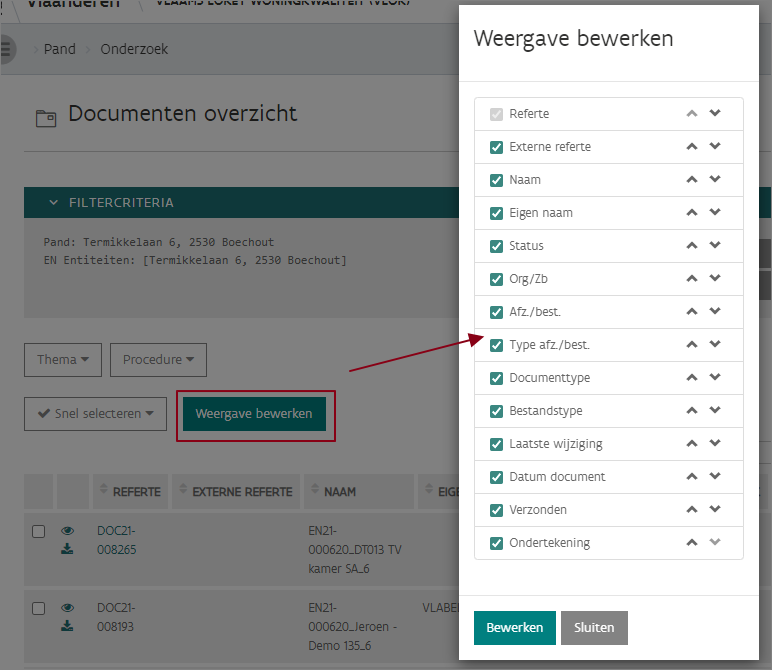772x670 pixels.
Task: Select row checkbox for DOC21-008265
Action: click(38, 531)
